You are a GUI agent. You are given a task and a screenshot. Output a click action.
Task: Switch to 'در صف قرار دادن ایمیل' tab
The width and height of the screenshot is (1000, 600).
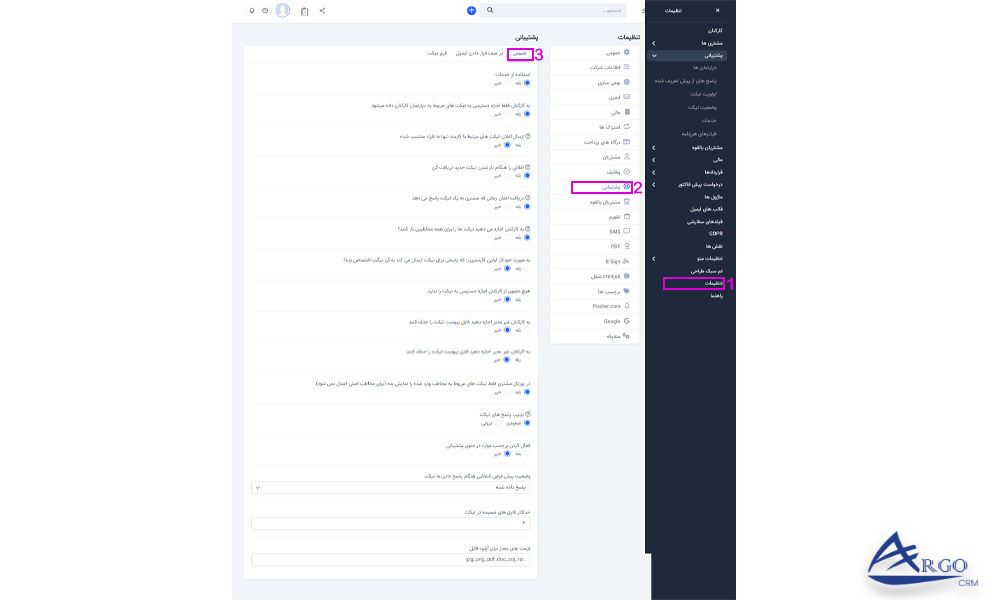coord(480,53)
